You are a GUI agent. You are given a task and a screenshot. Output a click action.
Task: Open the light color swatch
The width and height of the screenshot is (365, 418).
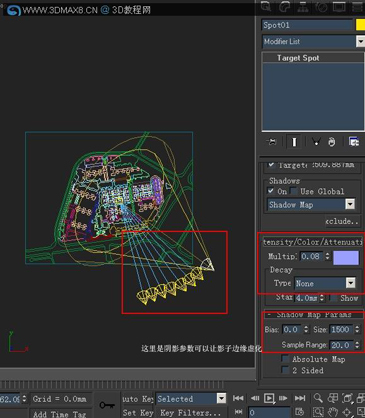(x=346, y=258)
